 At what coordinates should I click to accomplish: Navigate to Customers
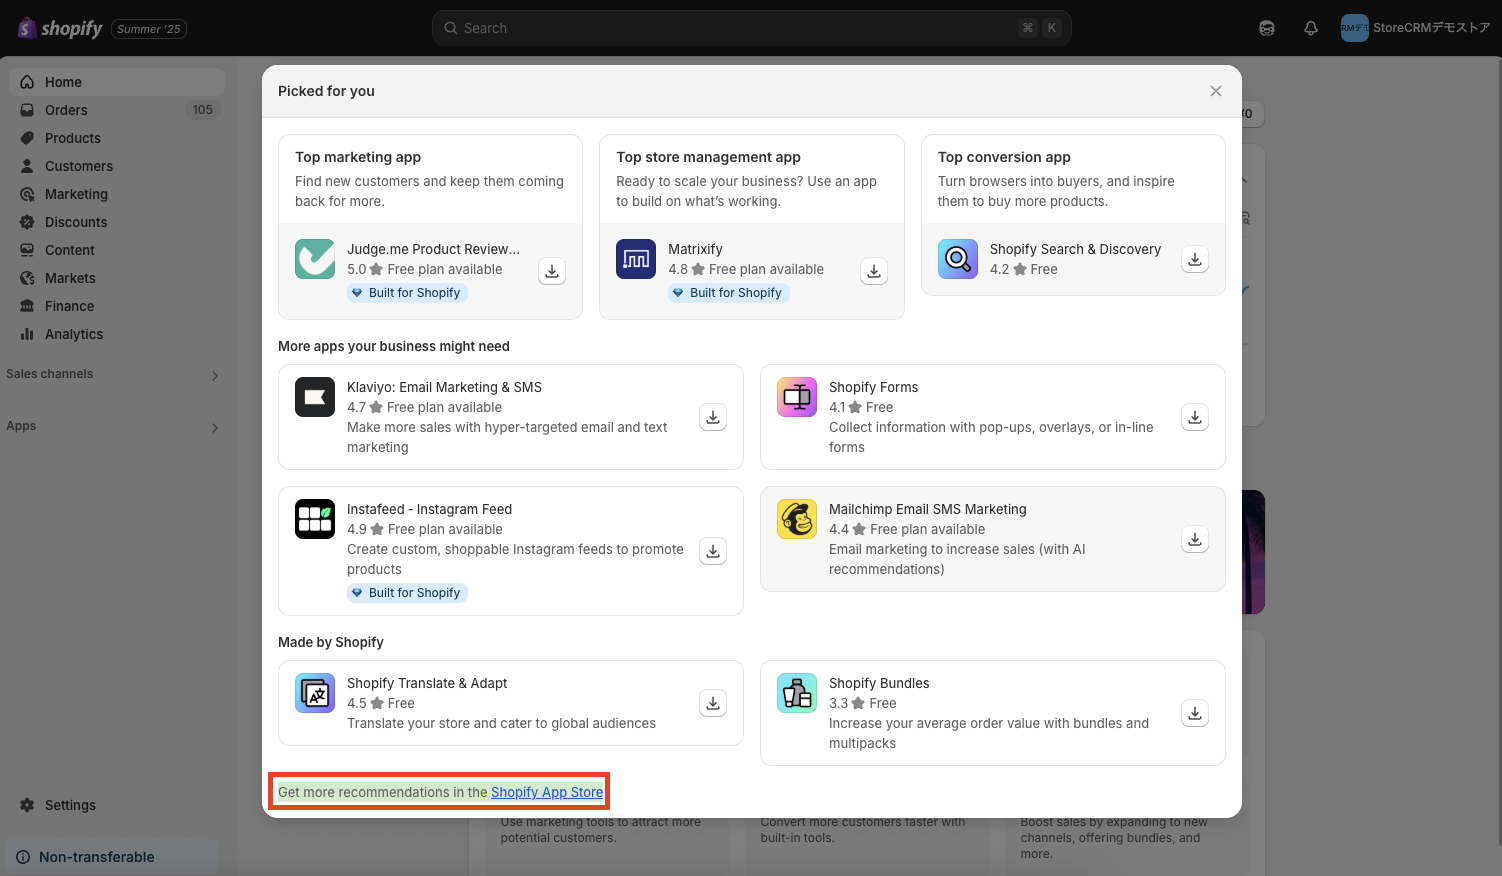click(x=117, y=166)
